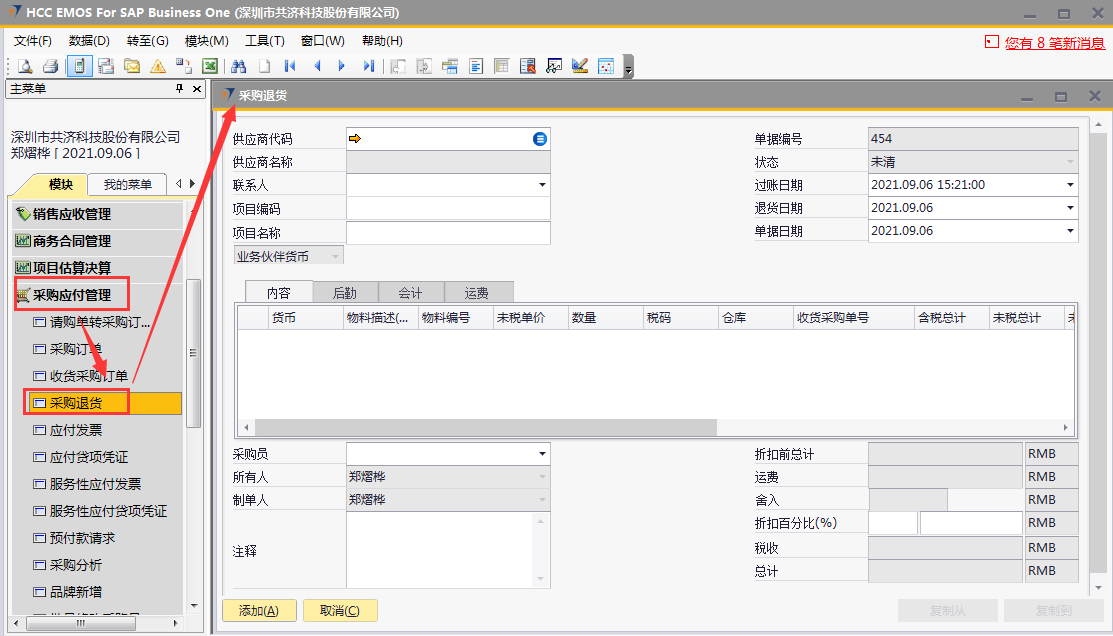1113x636 pixels.
Task: Expand the 退货日期 date dropdown
Action: (1070, 208)
